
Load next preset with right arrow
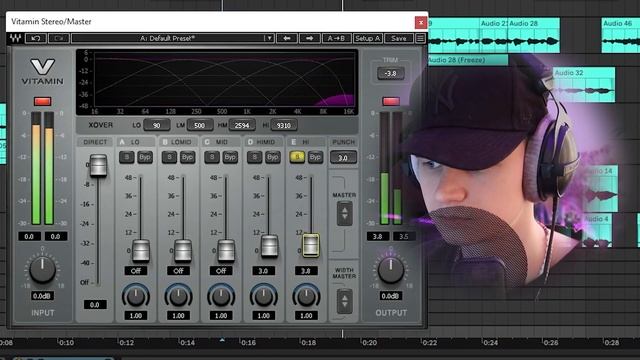click(x=309, y=38)
